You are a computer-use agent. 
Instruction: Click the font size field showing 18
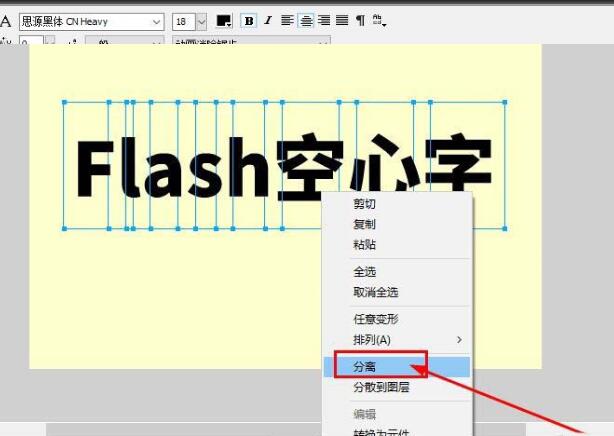click(184, 22)
